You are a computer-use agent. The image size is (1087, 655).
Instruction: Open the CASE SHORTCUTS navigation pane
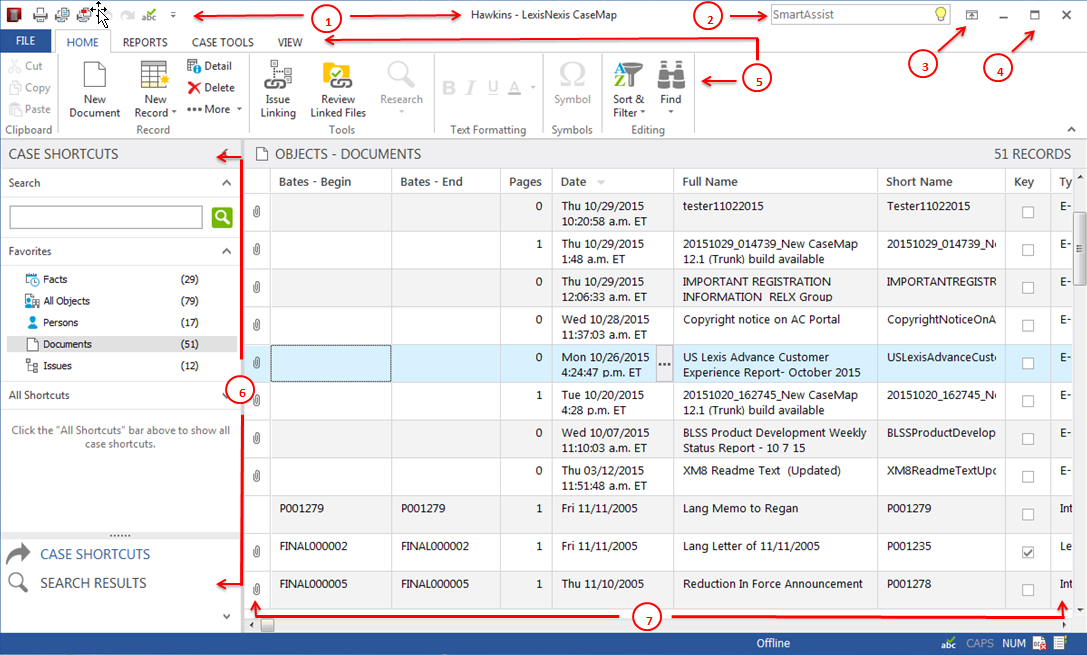tap(94, 554)
